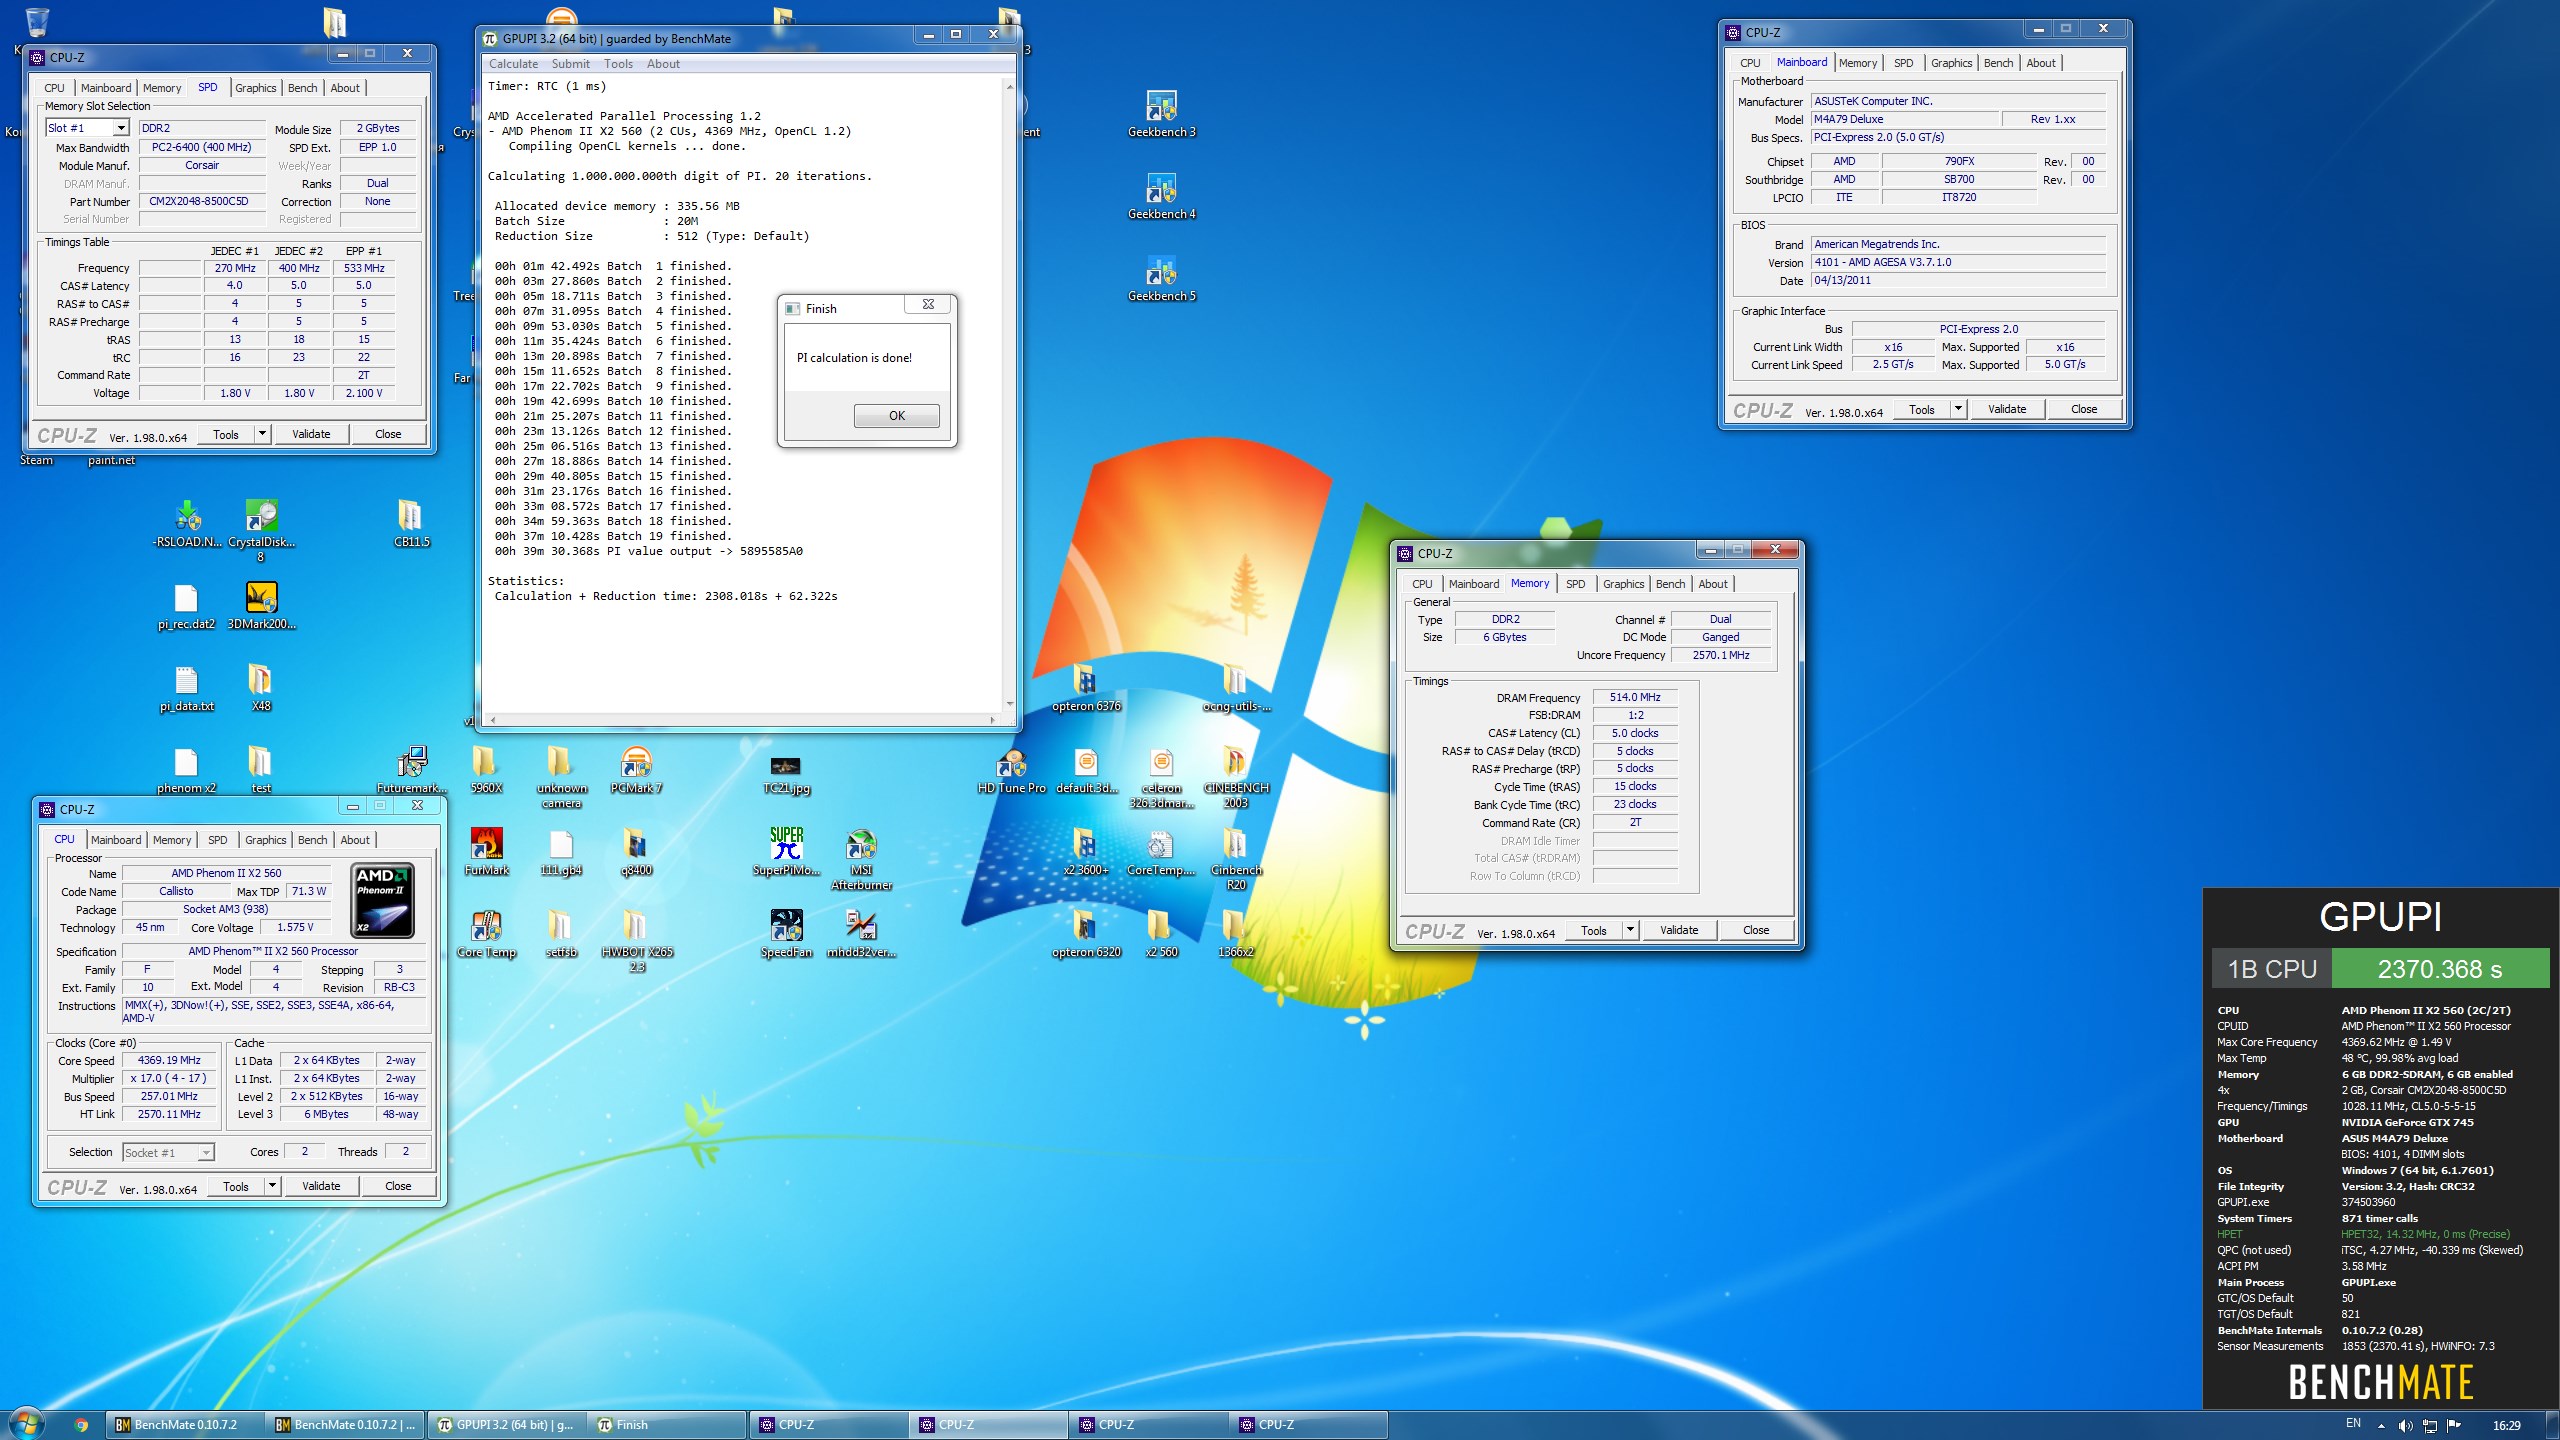This screenshot has width=2560, height=1440.
Task: Open the x2 560 folder icon
Action: point(1161,933)
